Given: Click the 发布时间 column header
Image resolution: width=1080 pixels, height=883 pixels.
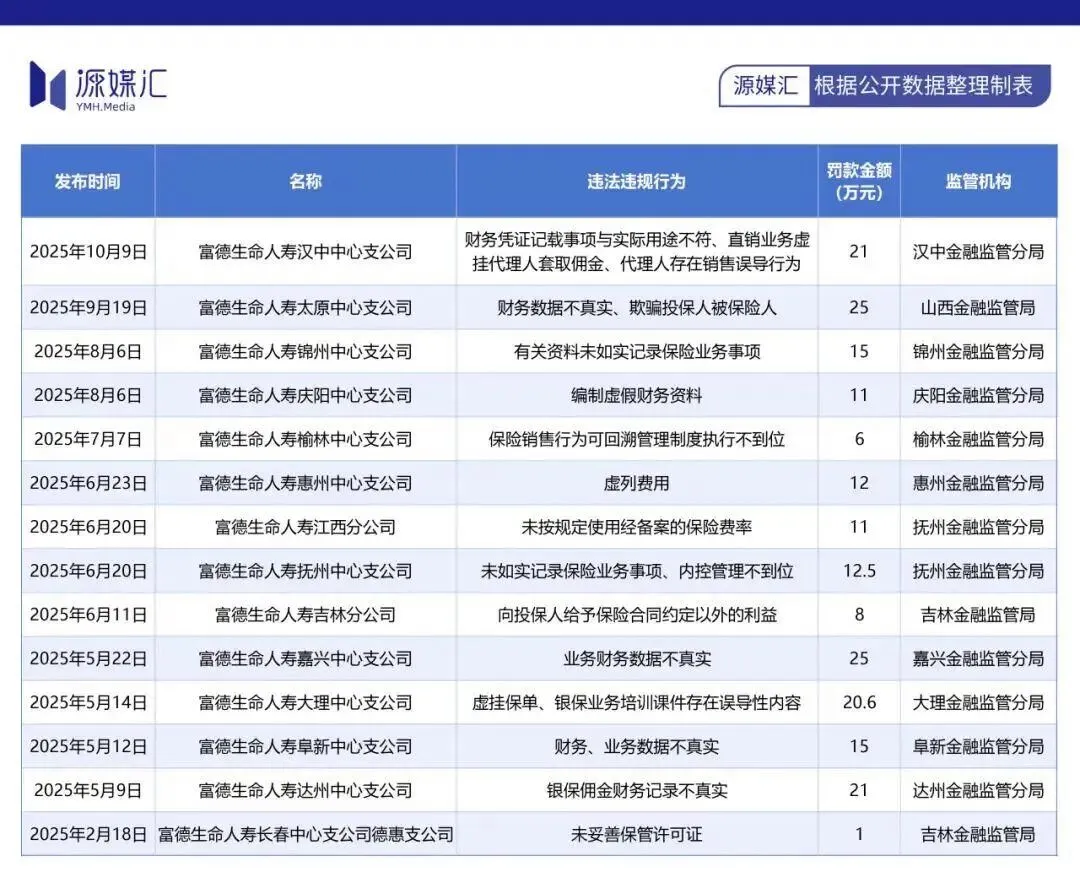Looking at the screenshot, I should pyautogui.click(x=88, y=181).
